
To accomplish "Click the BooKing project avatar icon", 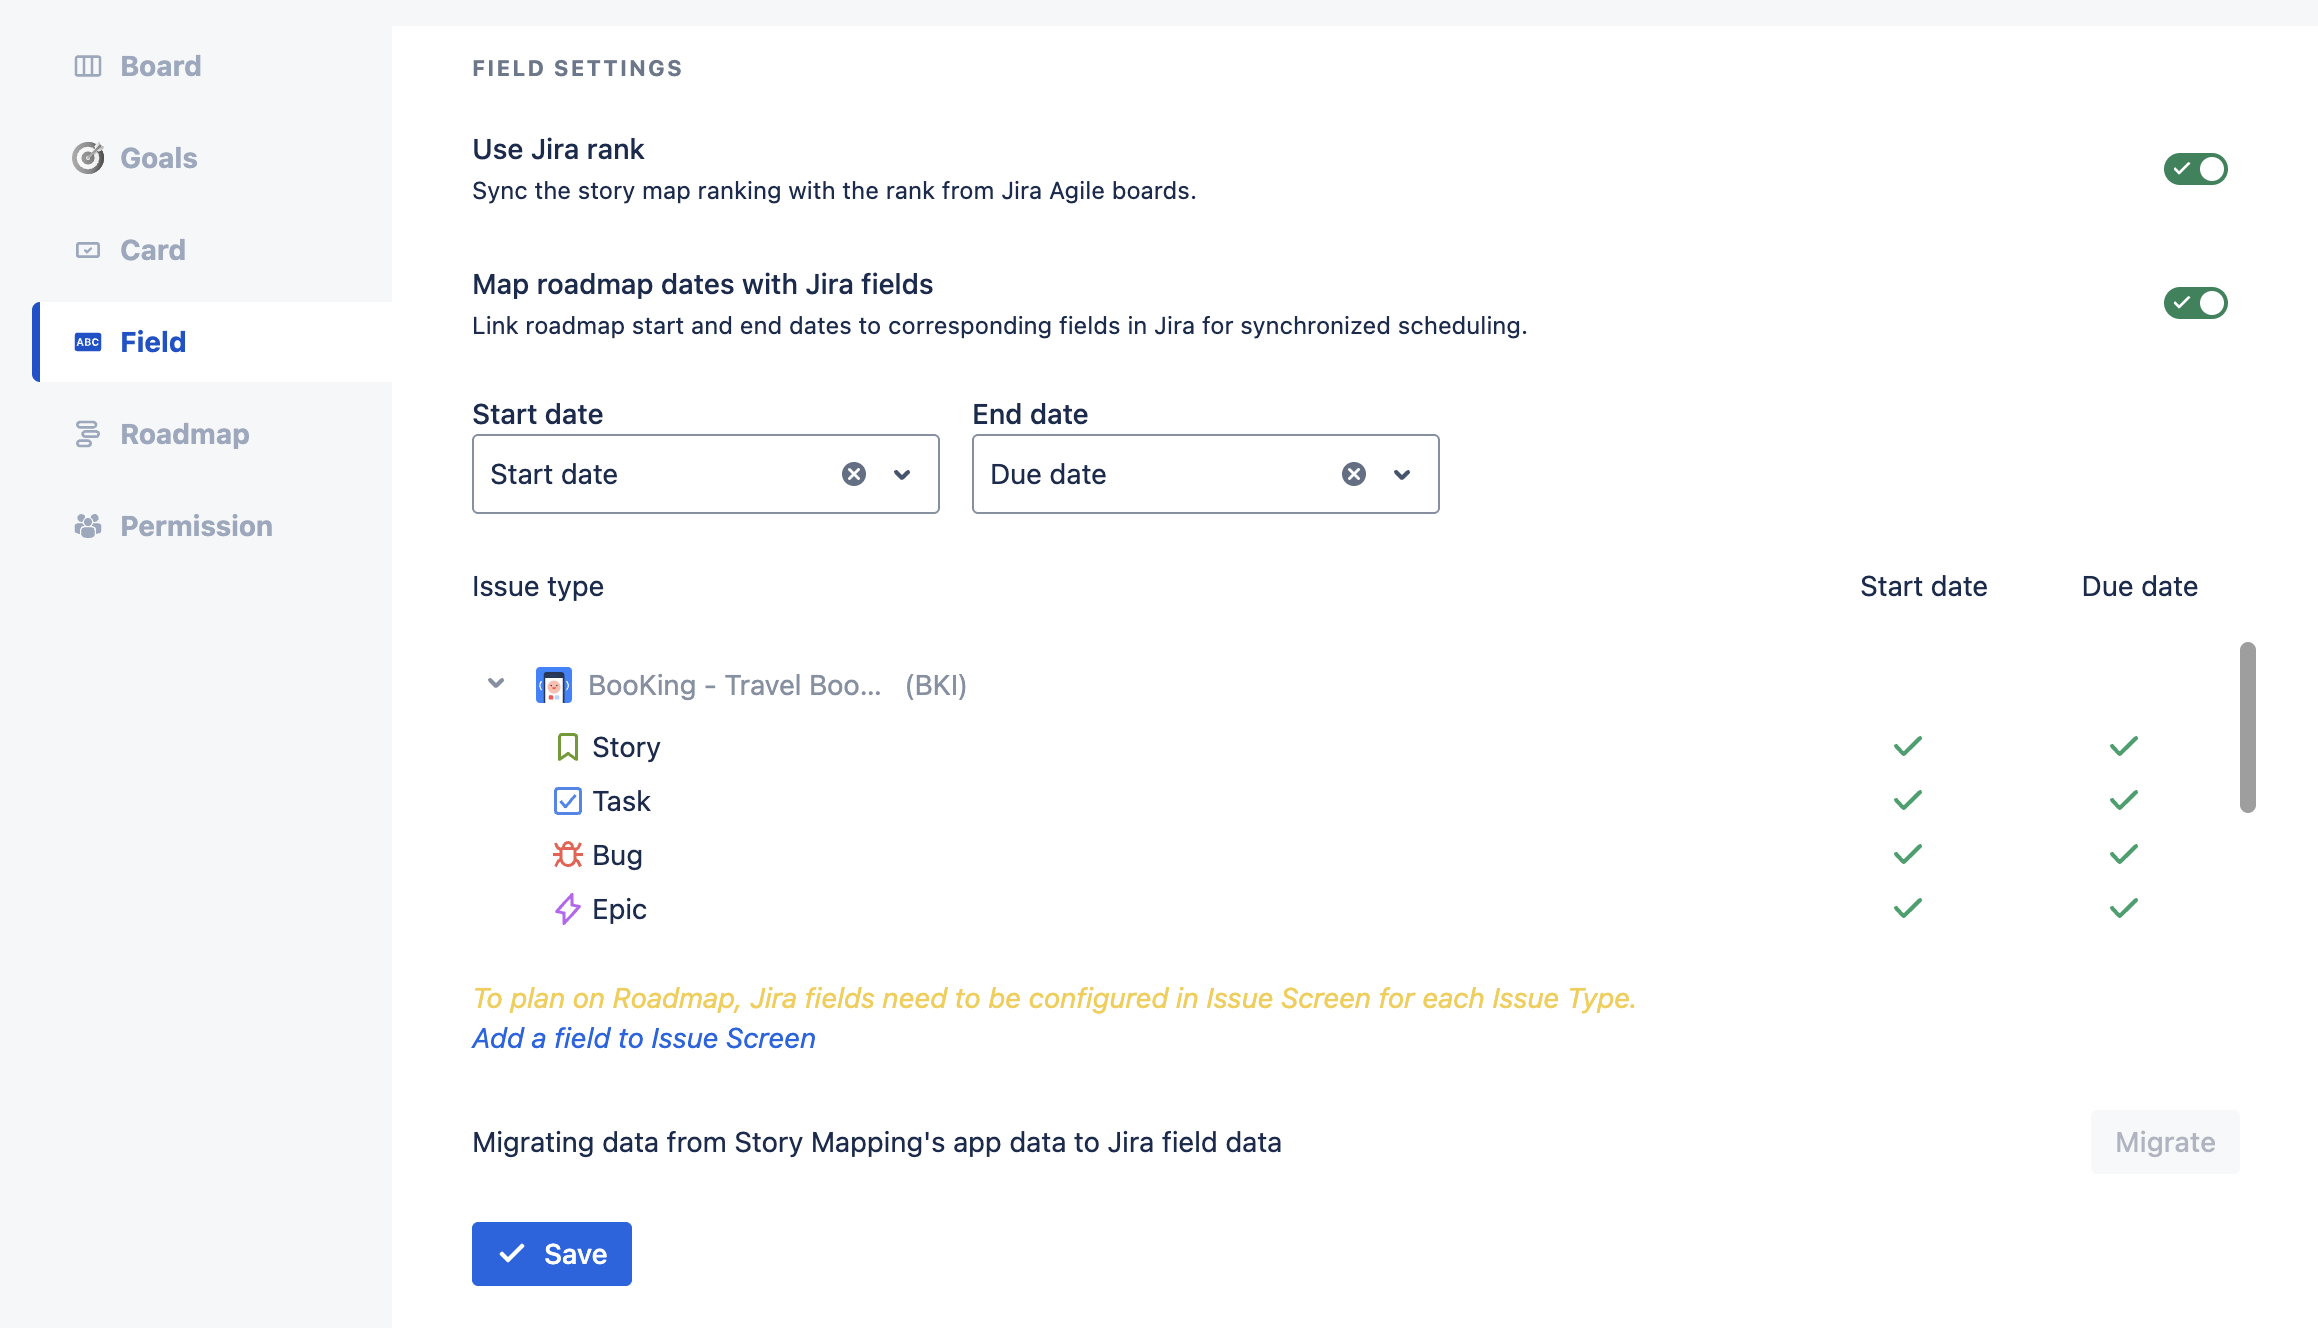I will [x=553, y=685].
